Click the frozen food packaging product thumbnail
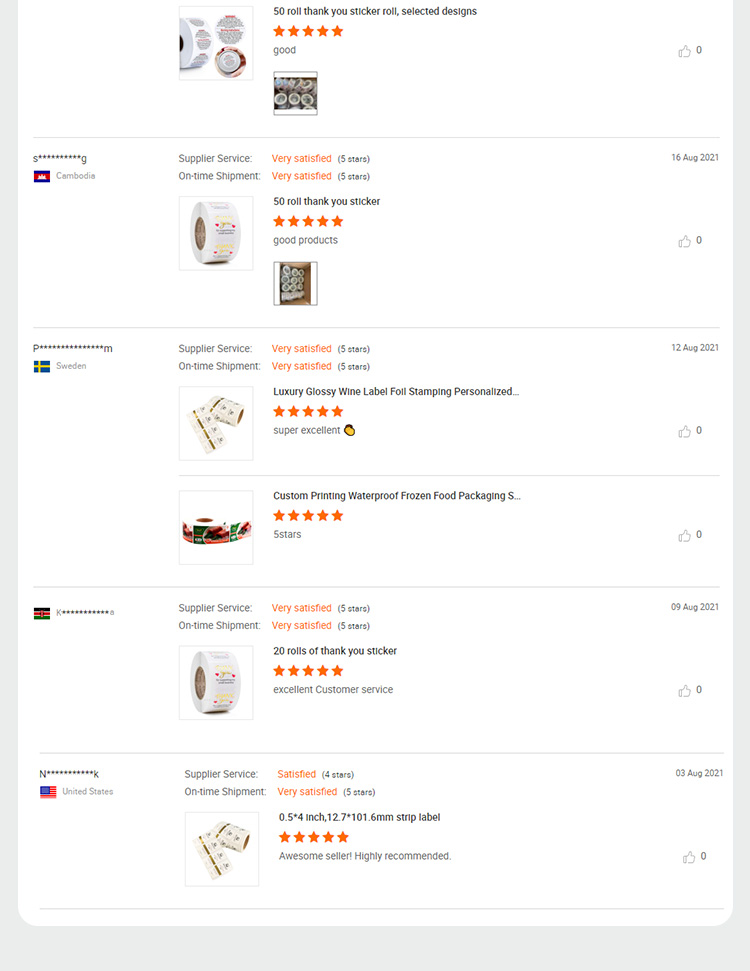 [216, 527]
